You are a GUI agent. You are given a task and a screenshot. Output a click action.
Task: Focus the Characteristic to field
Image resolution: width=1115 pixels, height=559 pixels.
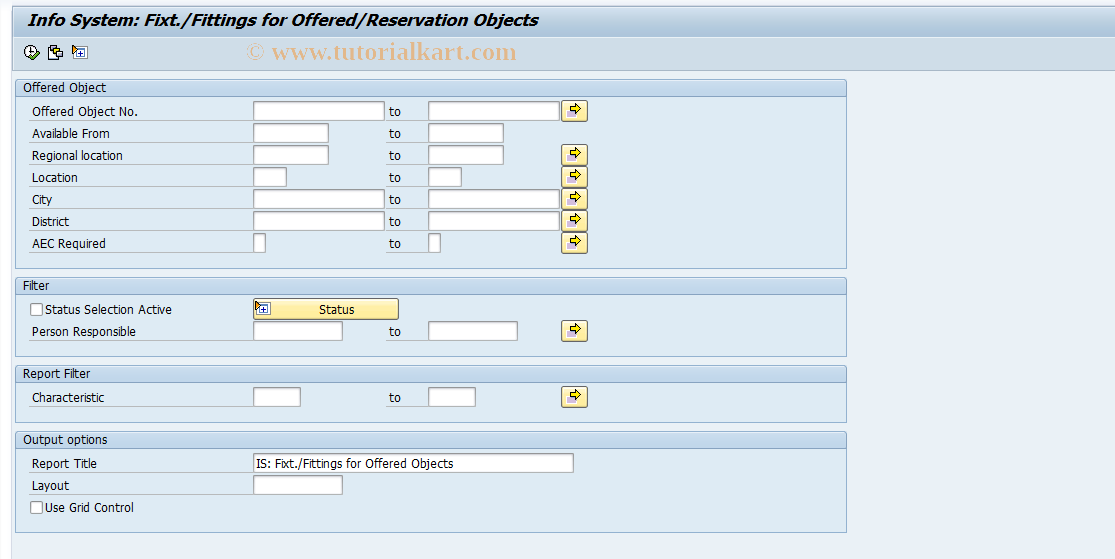[x=452, y=398]
